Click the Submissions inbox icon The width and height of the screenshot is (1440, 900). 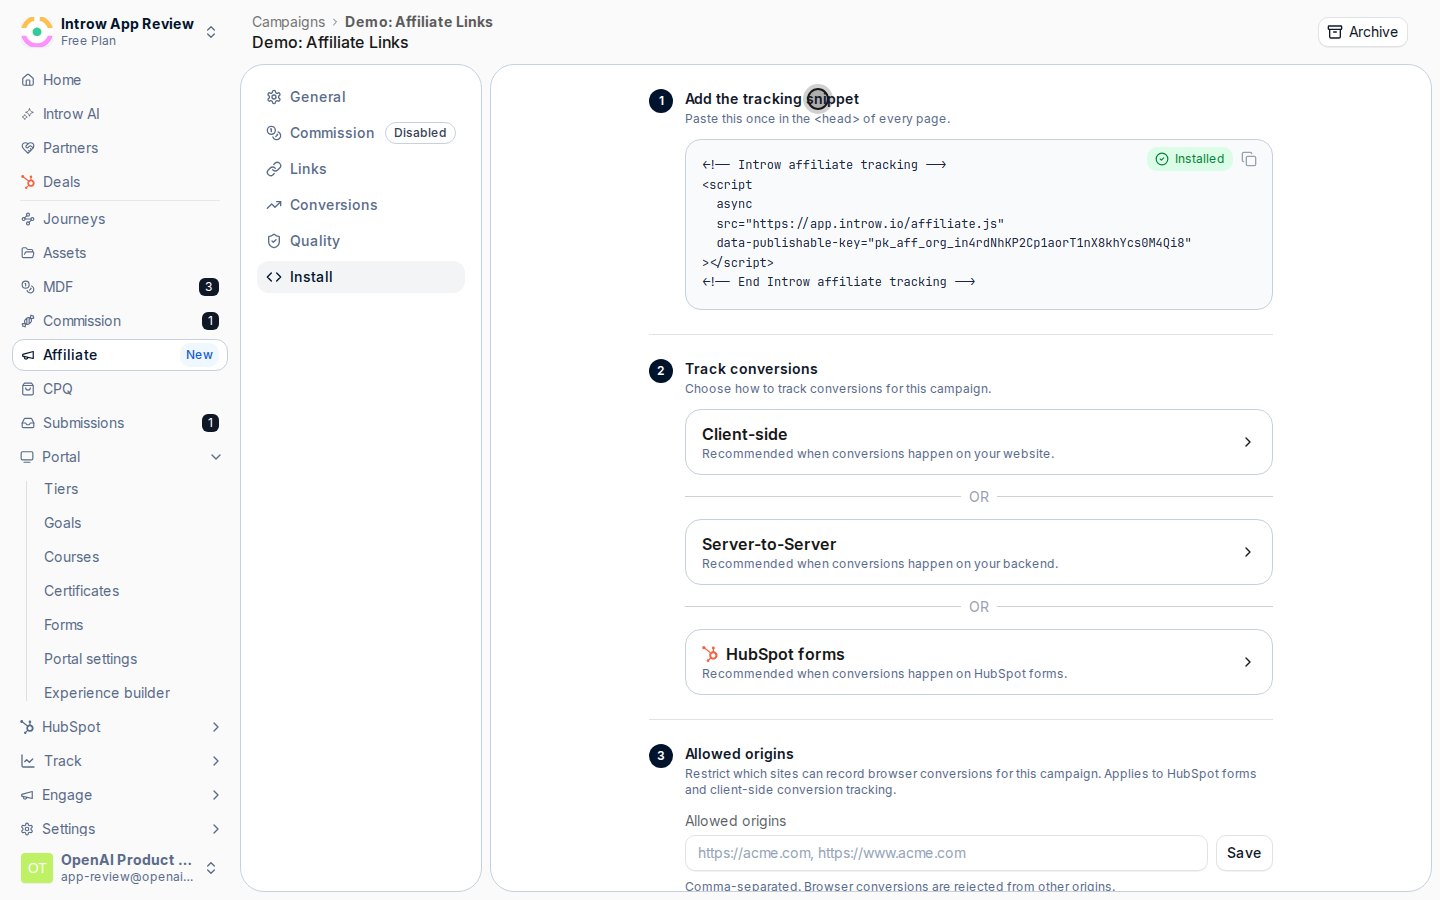click(28, 423)
